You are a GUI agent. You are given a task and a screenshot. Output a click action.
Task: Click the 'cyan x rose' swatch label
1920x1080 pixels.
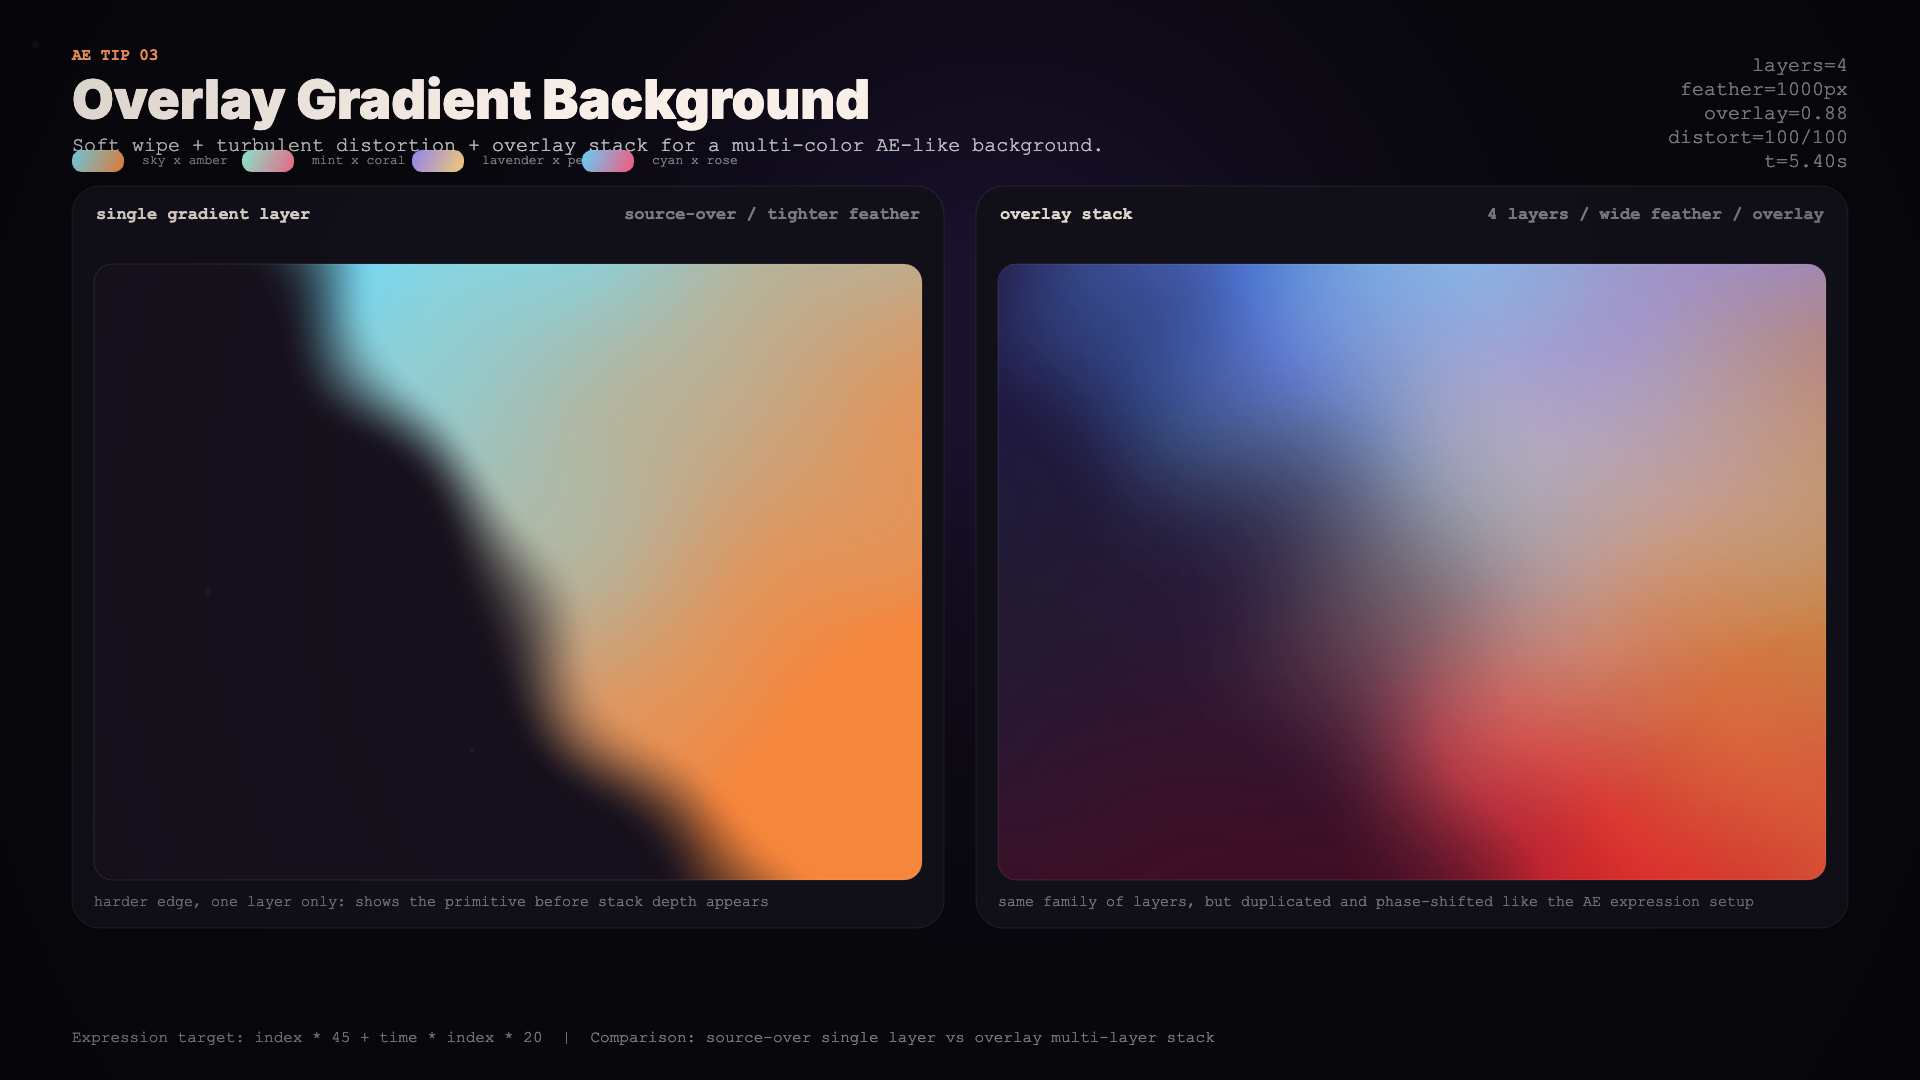[x=695, y=160]
